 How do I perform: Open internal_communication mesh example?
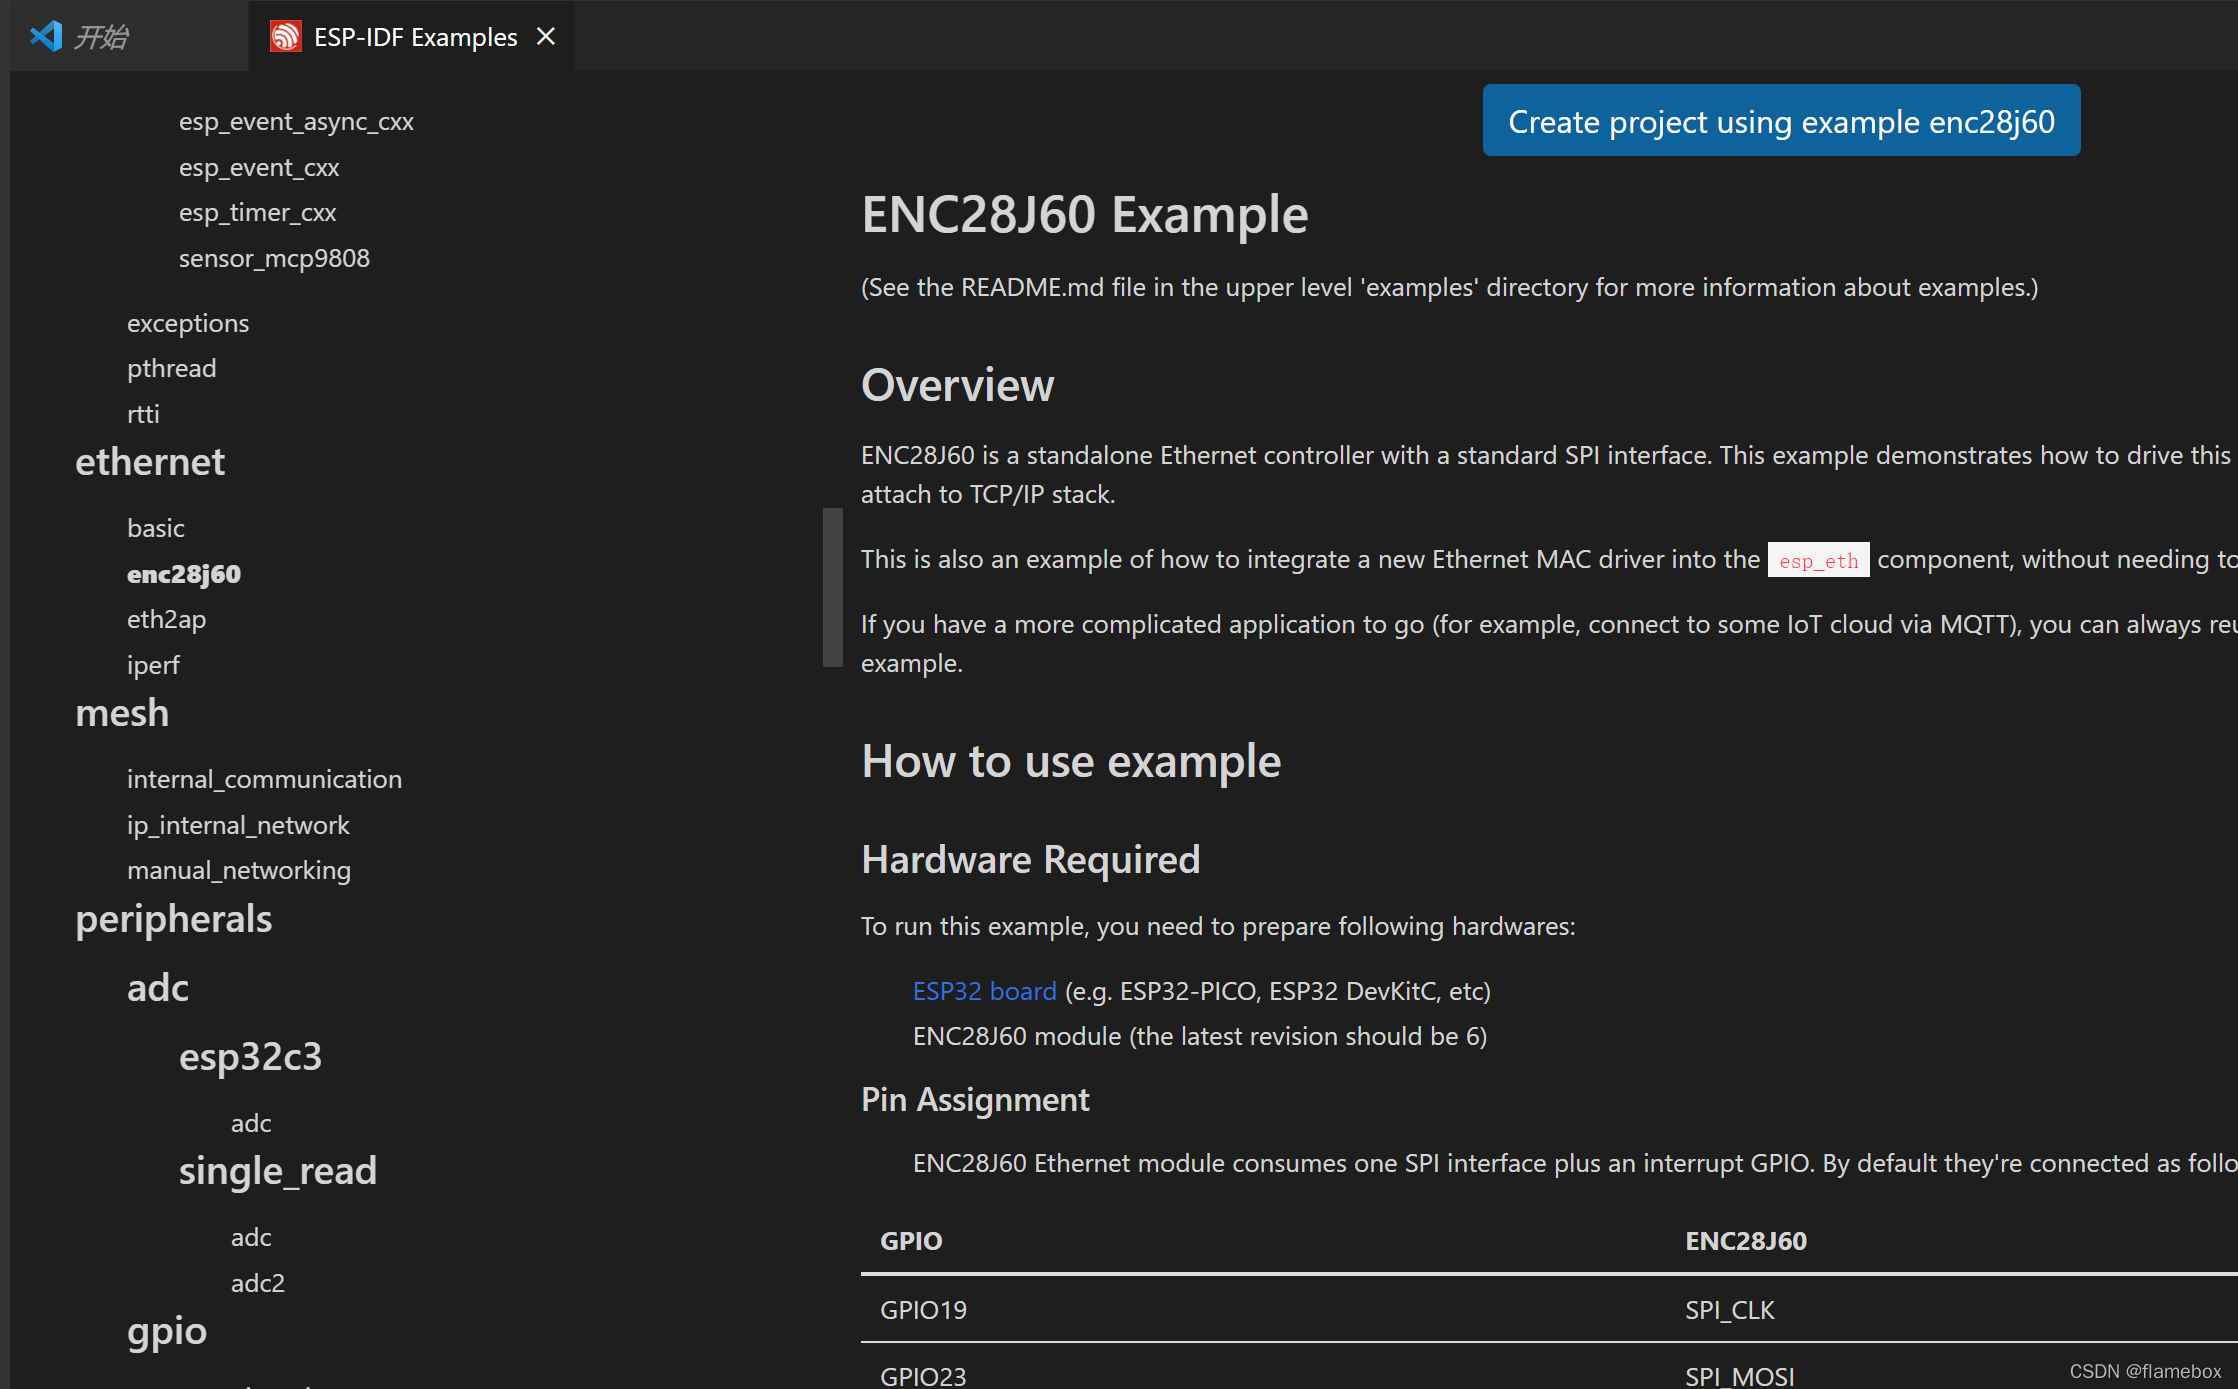[264, 780]
